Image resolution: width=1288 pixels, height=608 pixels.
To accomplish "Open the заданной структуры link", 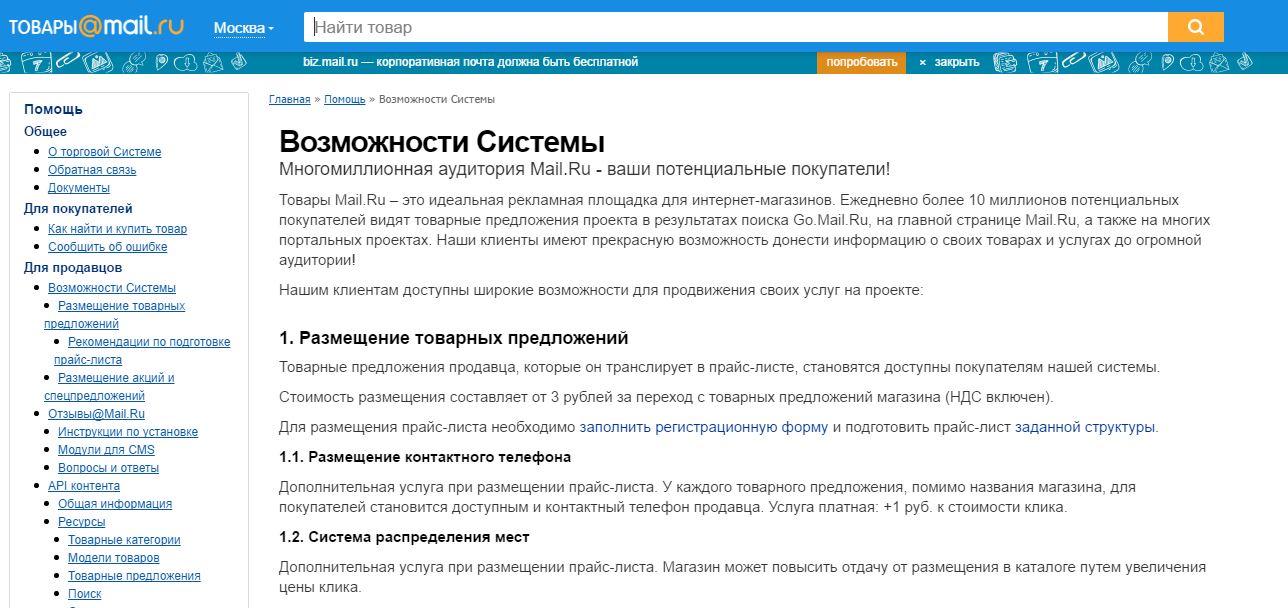I will tap(1088, 426).
